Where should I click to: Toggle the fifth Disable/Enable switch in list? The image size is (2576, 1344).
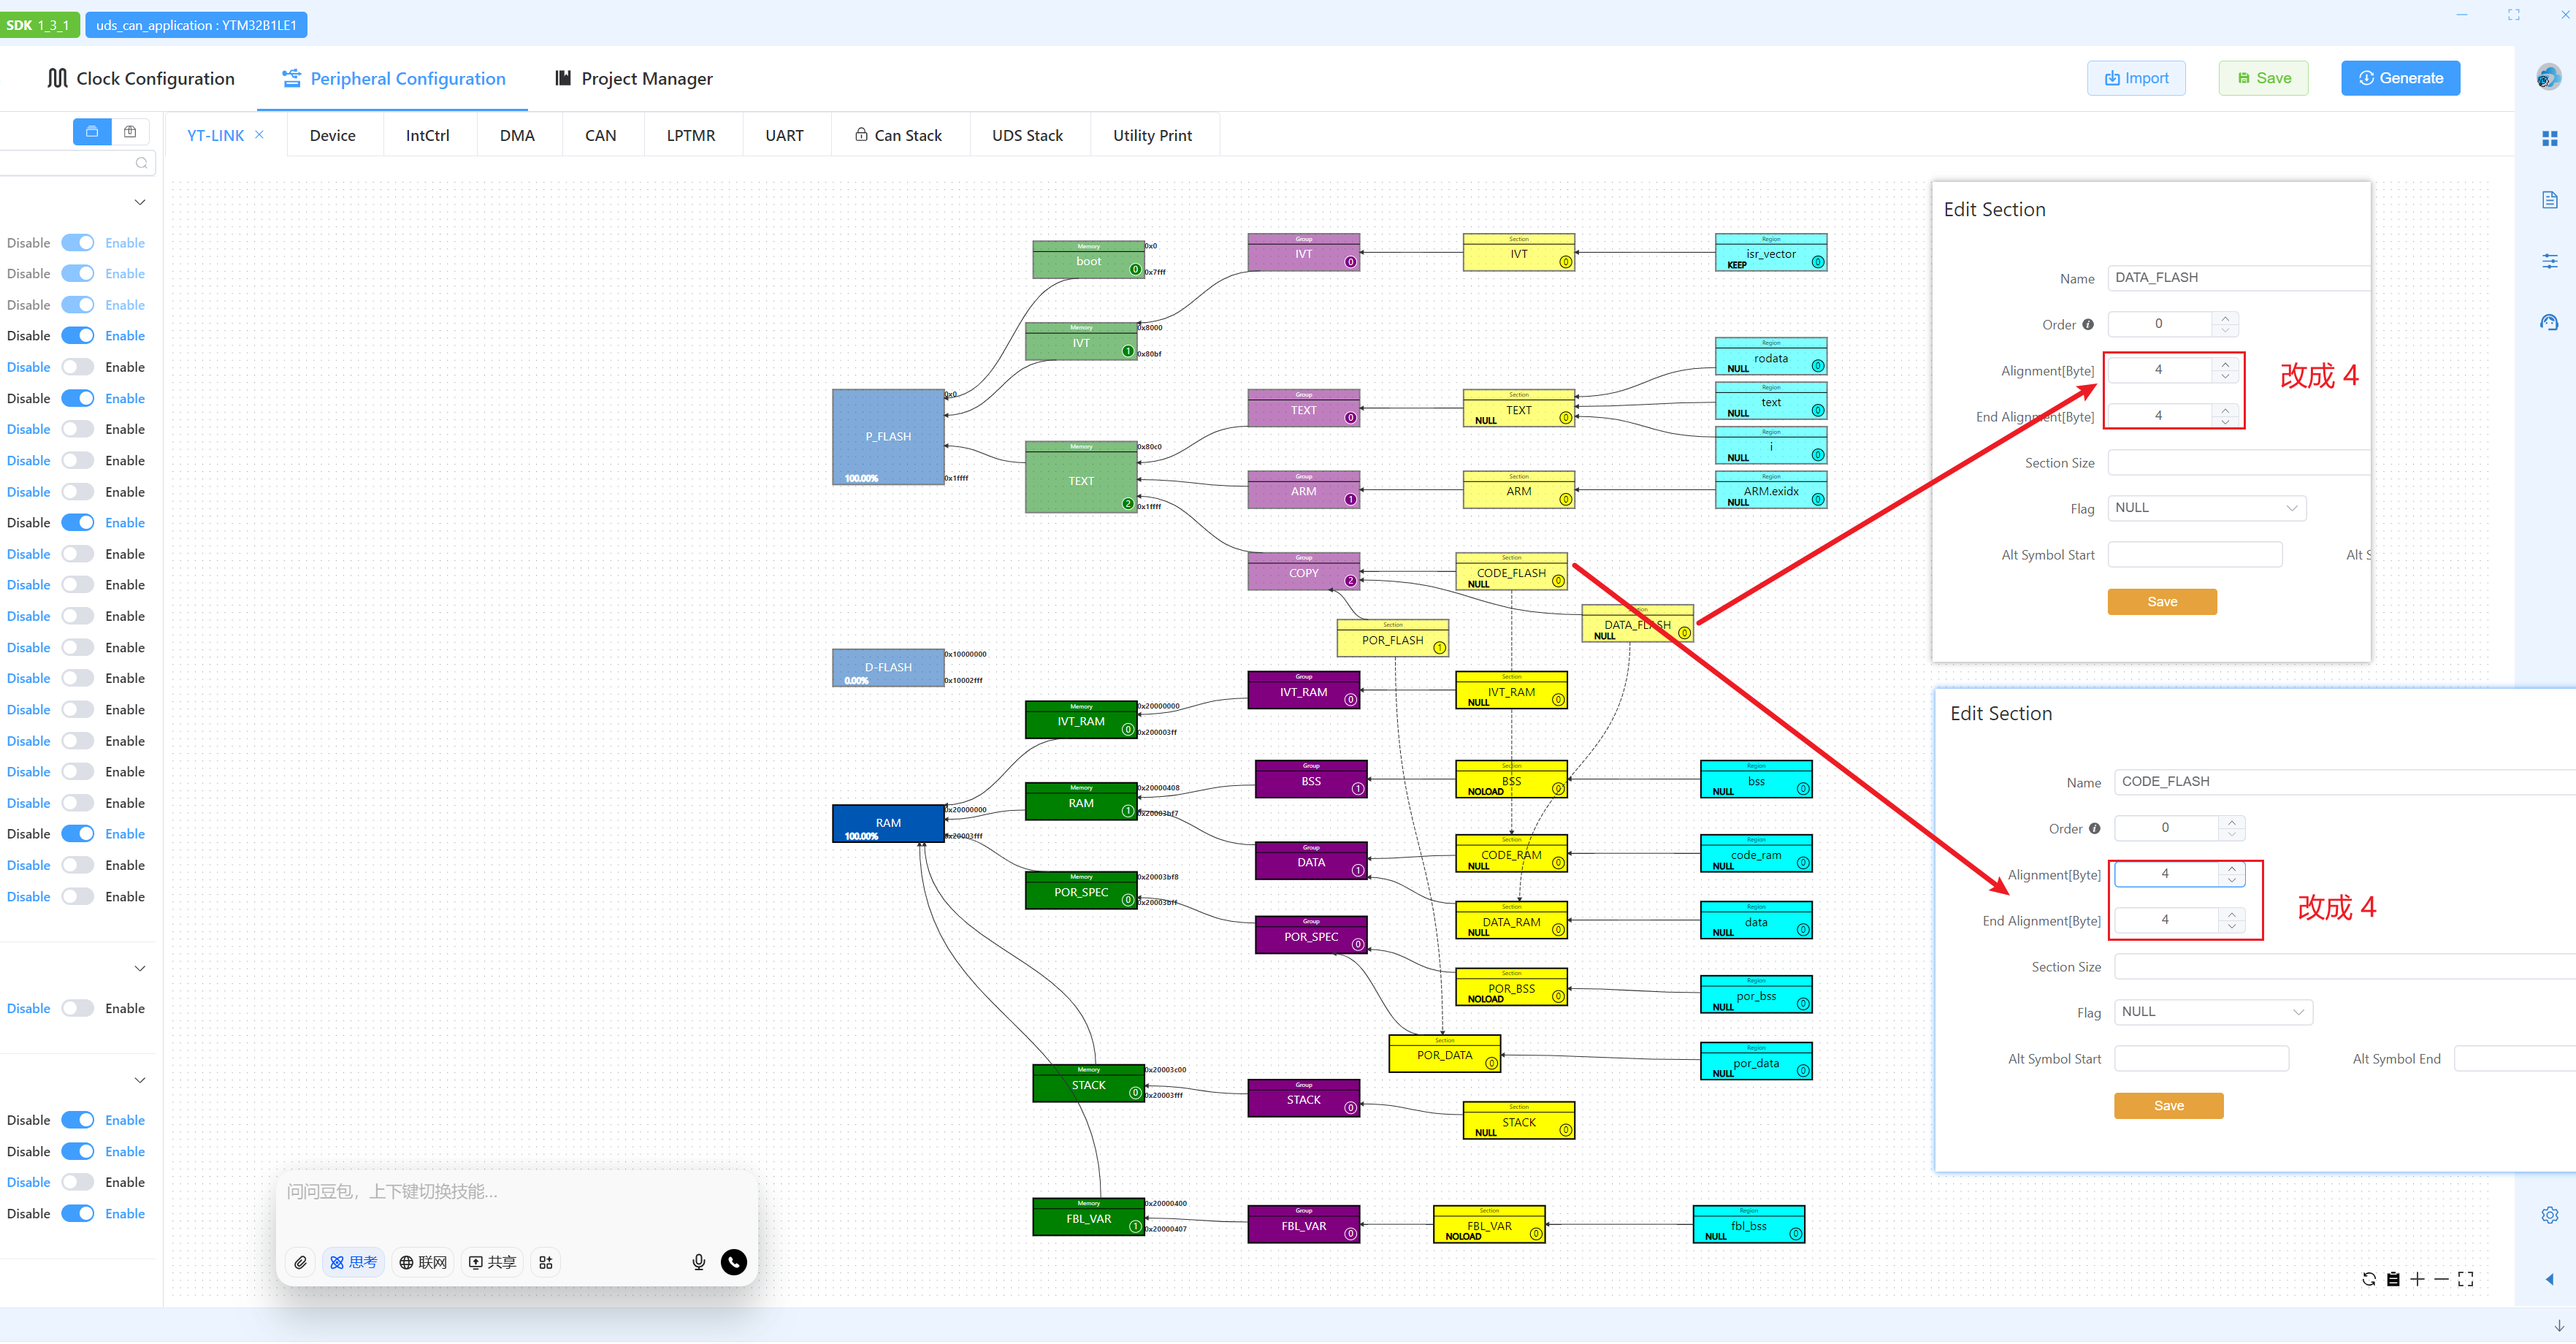(x=77, y=367)
